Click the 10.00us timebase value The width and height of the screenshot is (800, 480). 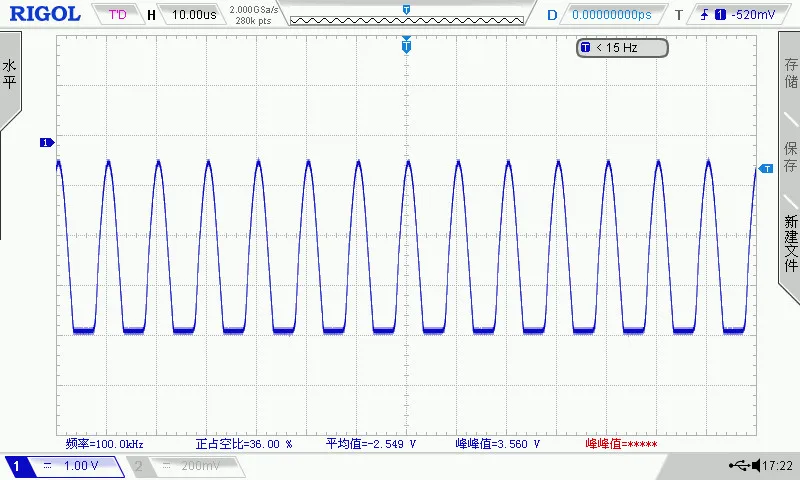[194, 14]
